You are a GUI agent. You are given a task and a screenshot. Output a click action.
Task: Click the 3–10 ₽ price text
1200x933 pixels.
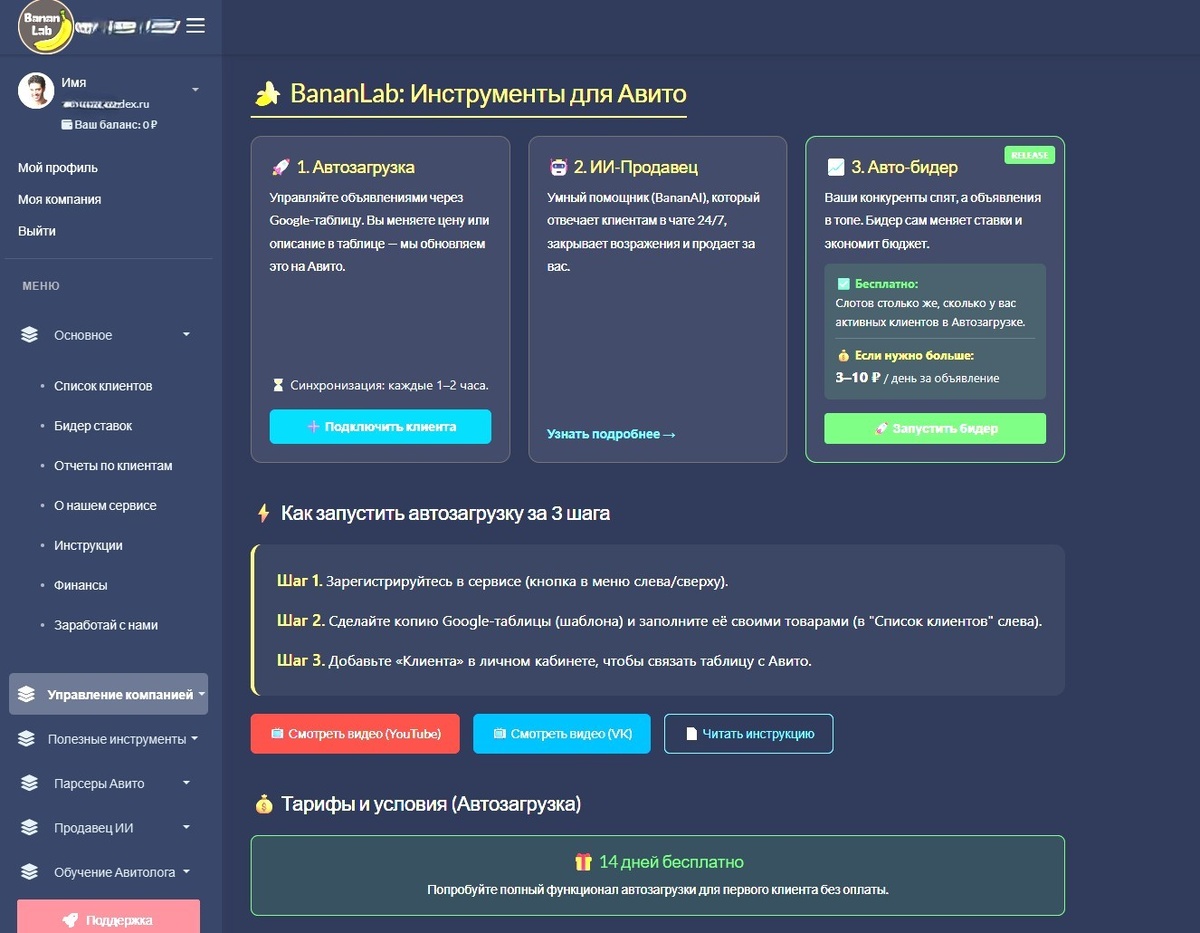coord(858,378)
